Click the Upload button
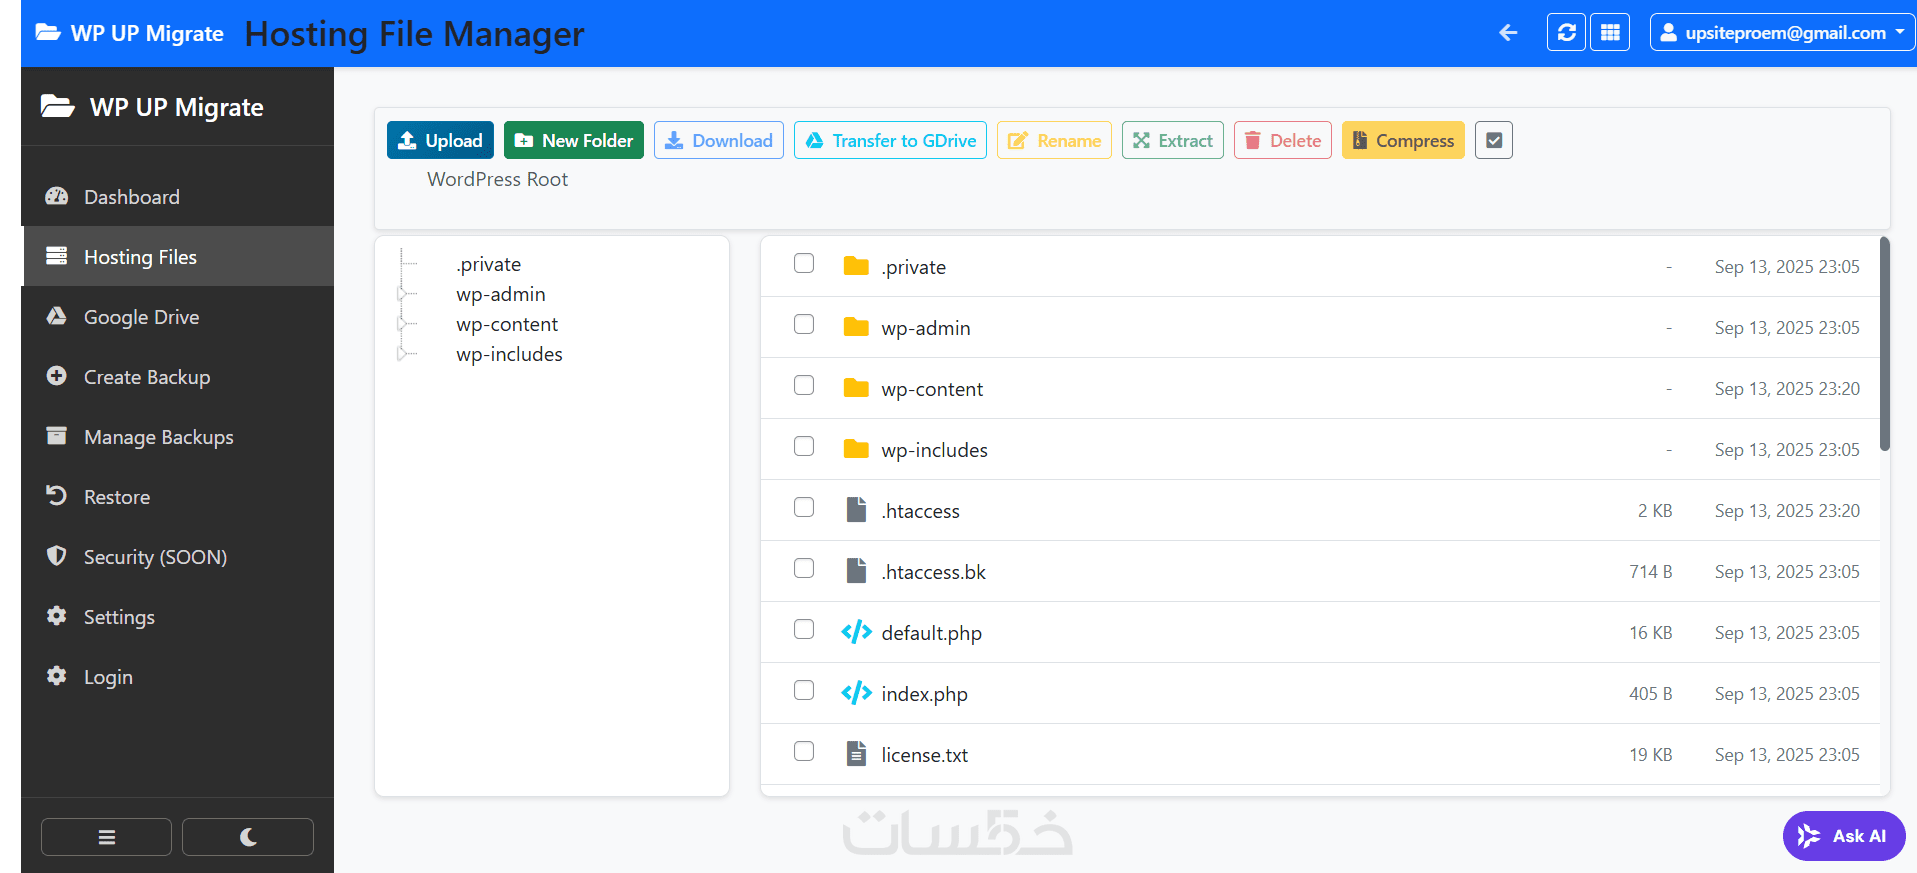This screenshot has height=873, width=1917. (x=440, y=140)
